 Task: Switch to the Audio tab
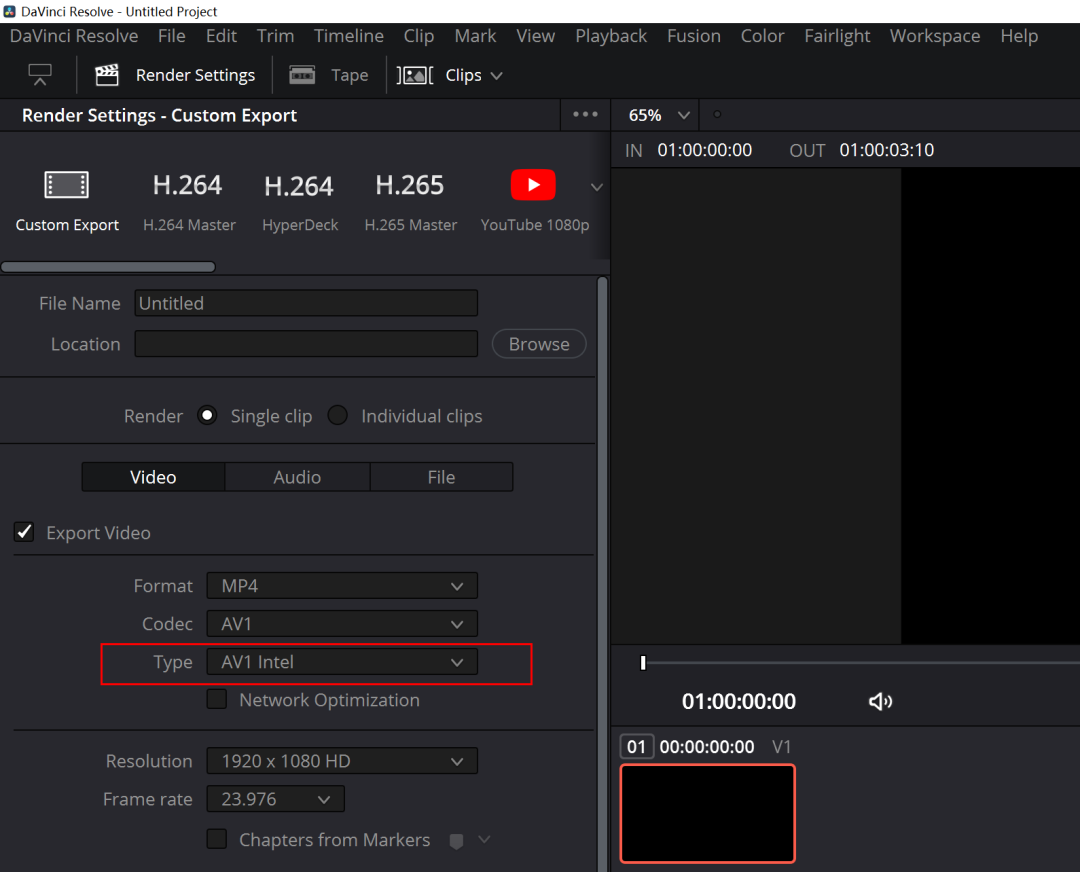point(298,477)
